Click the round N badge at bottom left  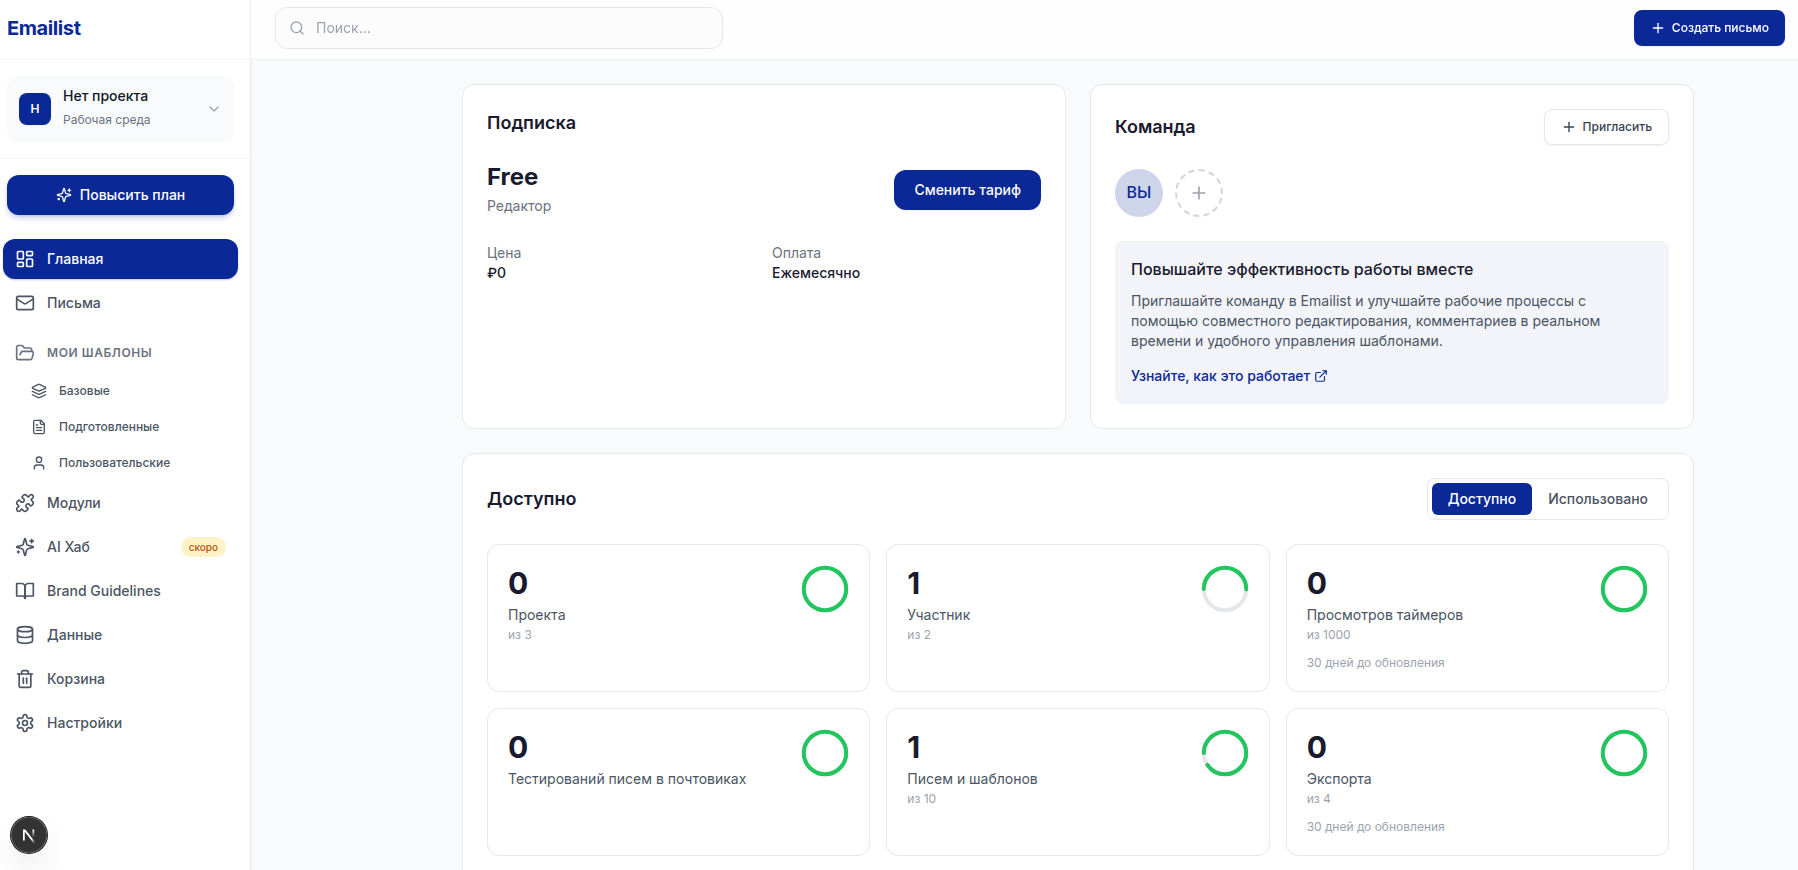click(x=29, y=835)
